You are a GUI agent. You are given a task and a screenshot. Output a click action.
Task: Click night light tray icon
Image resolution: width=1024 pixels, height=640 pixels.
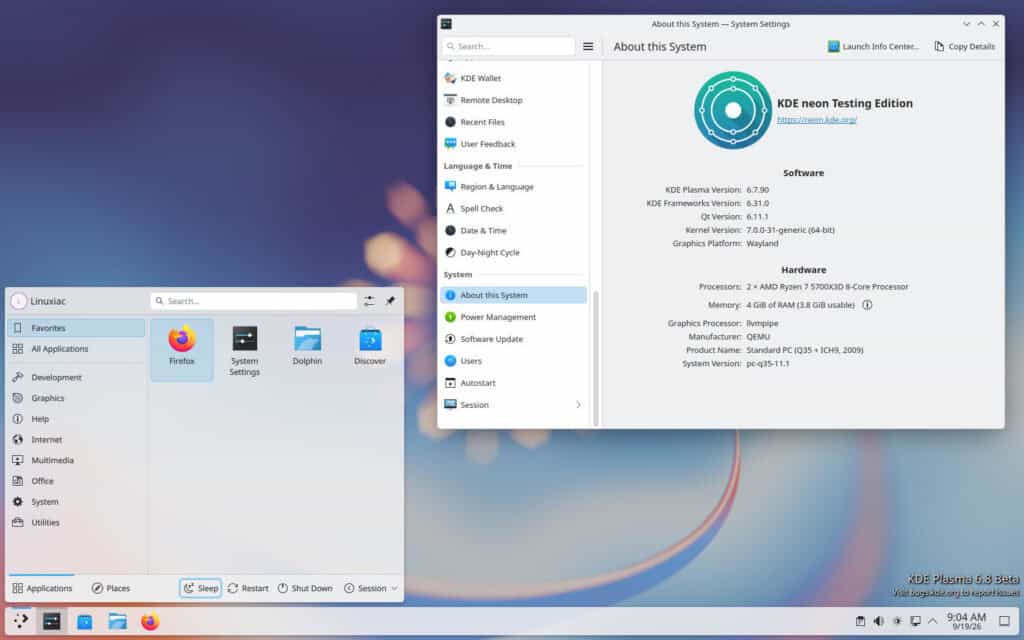[x=897, y=621]
